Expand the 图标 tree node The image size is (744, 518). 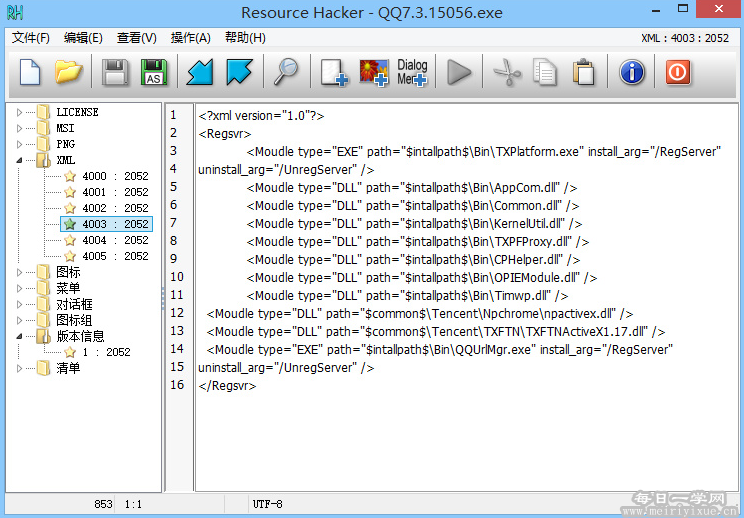pos(19,272)
